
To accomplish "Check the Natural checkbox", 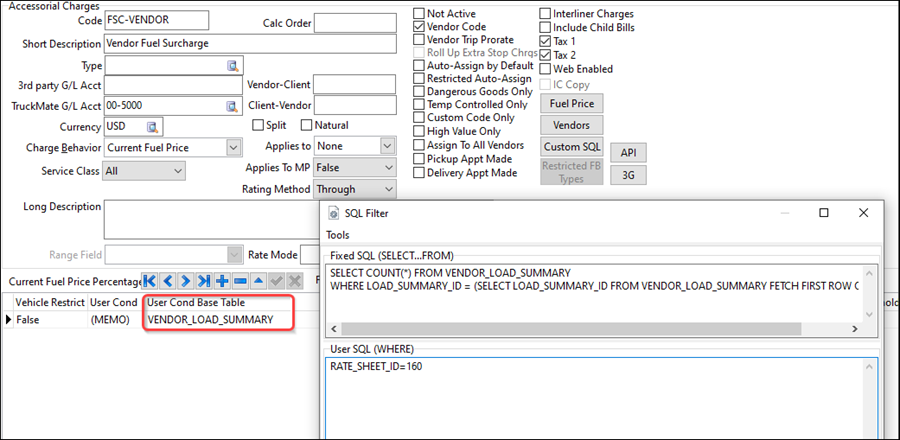I will [307, 125].
